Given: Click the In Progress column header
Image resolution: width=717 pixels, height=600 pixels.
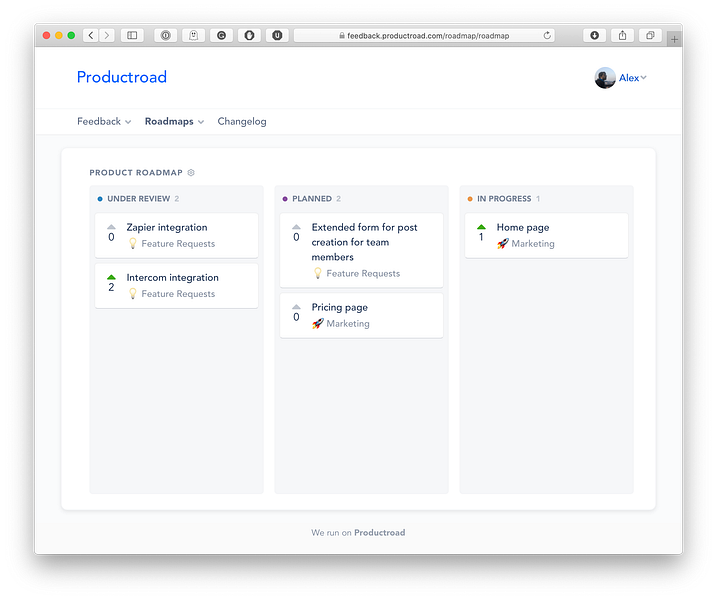Looking at the screenshot, I should click(504, 198).
